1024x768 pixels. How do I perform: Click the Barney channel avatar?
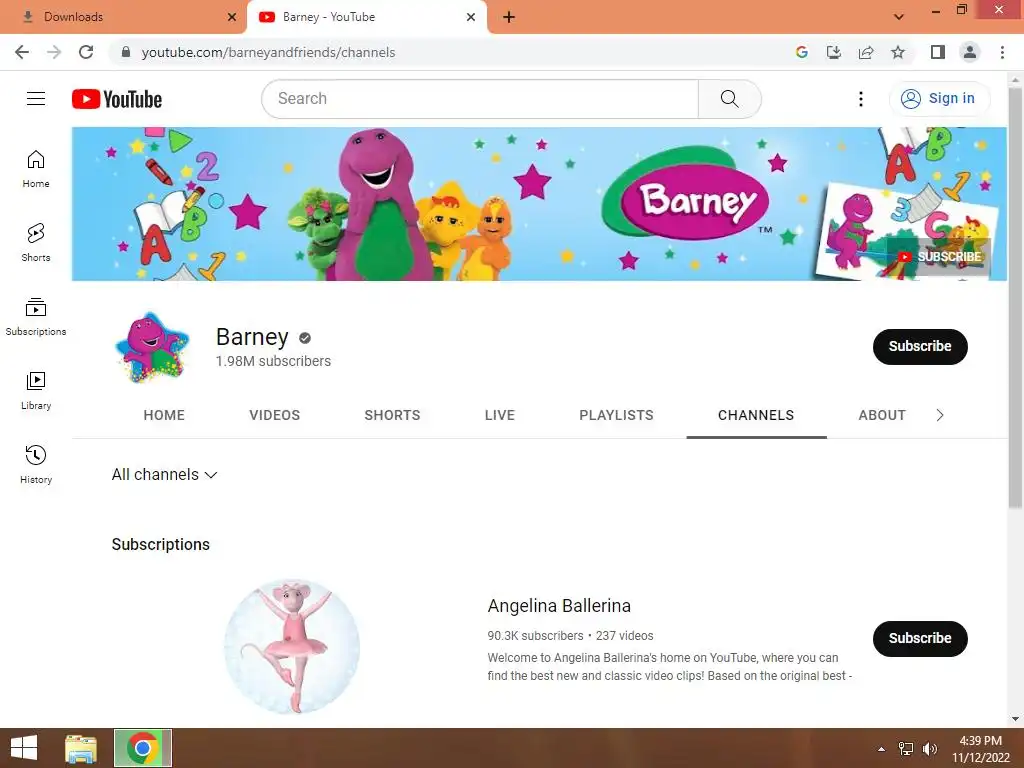[152, 347]
